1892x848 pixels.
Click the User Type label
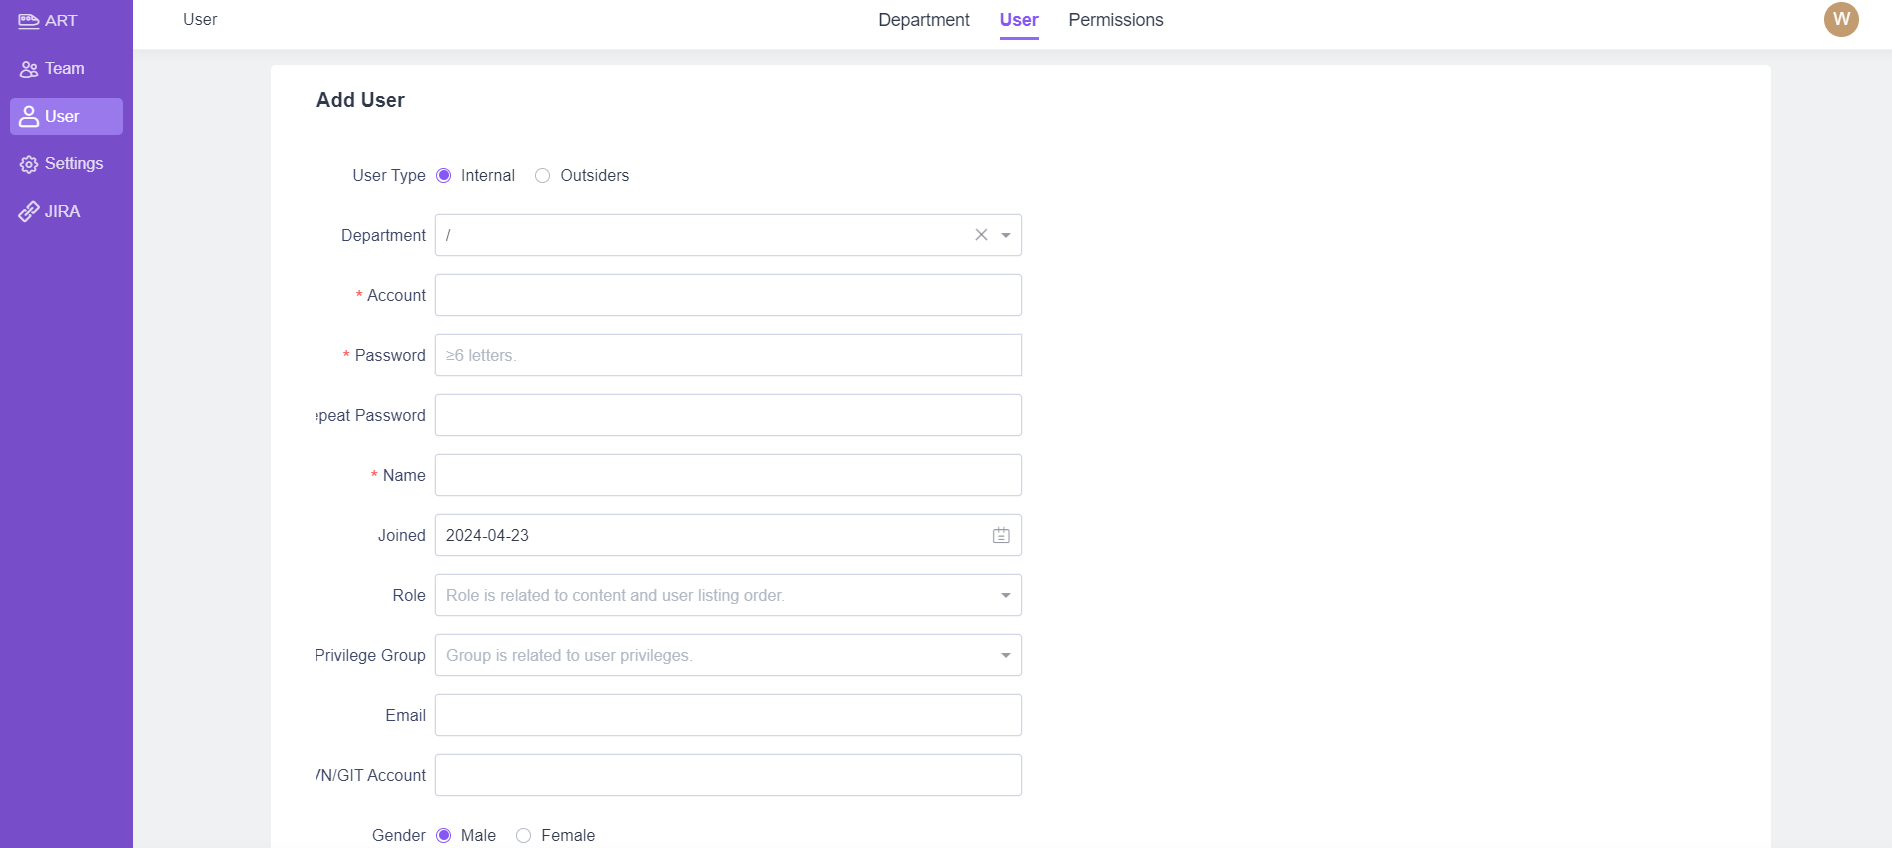[389, 175]
